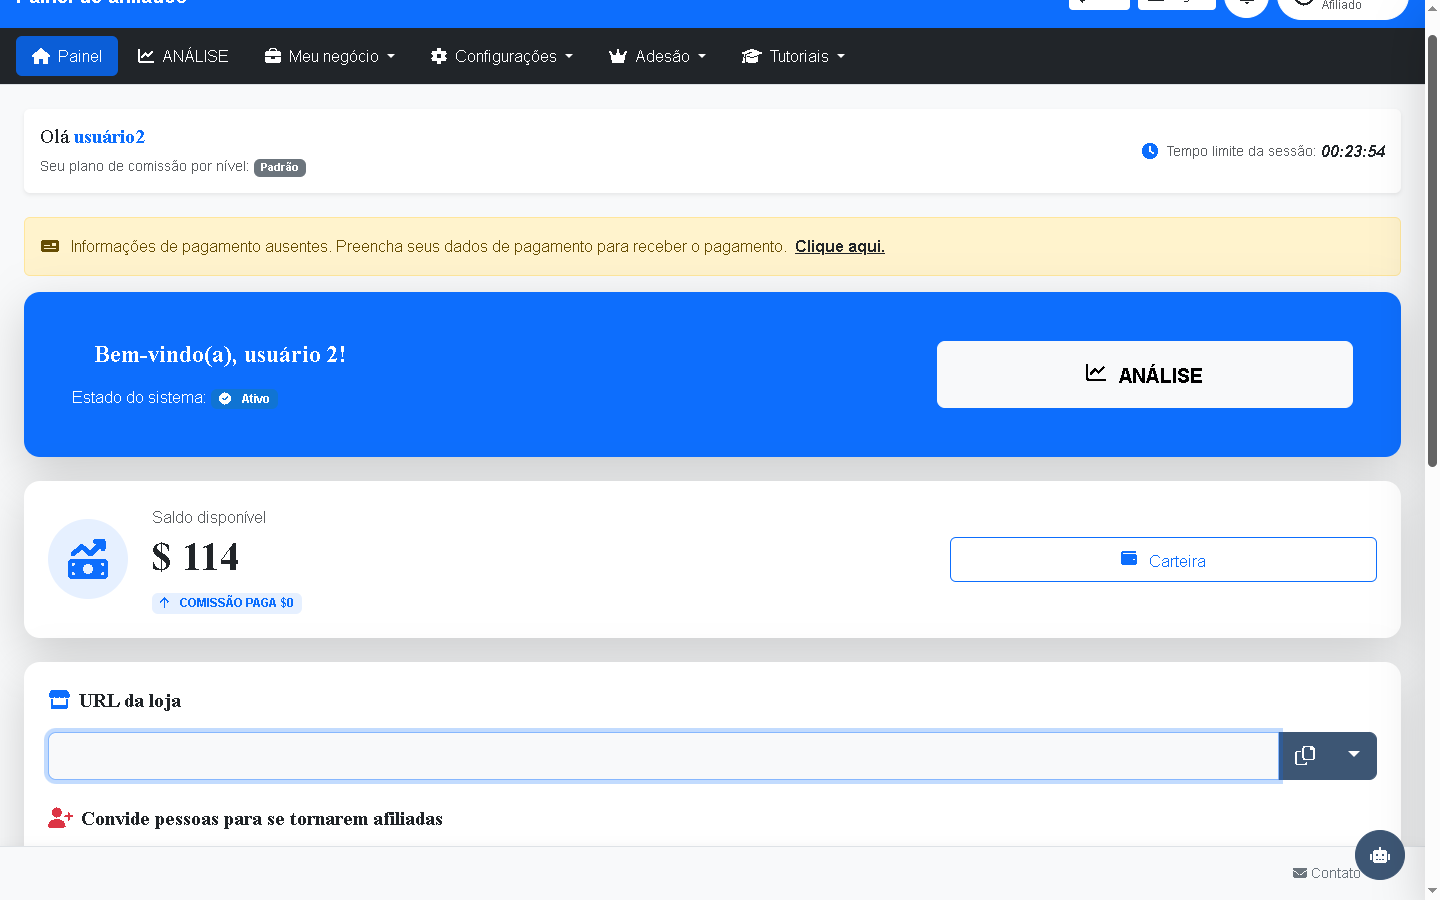1440x900 pixels.
Task: Click the invite affiliates person-plus icon
Action: [x=60, y=818]
